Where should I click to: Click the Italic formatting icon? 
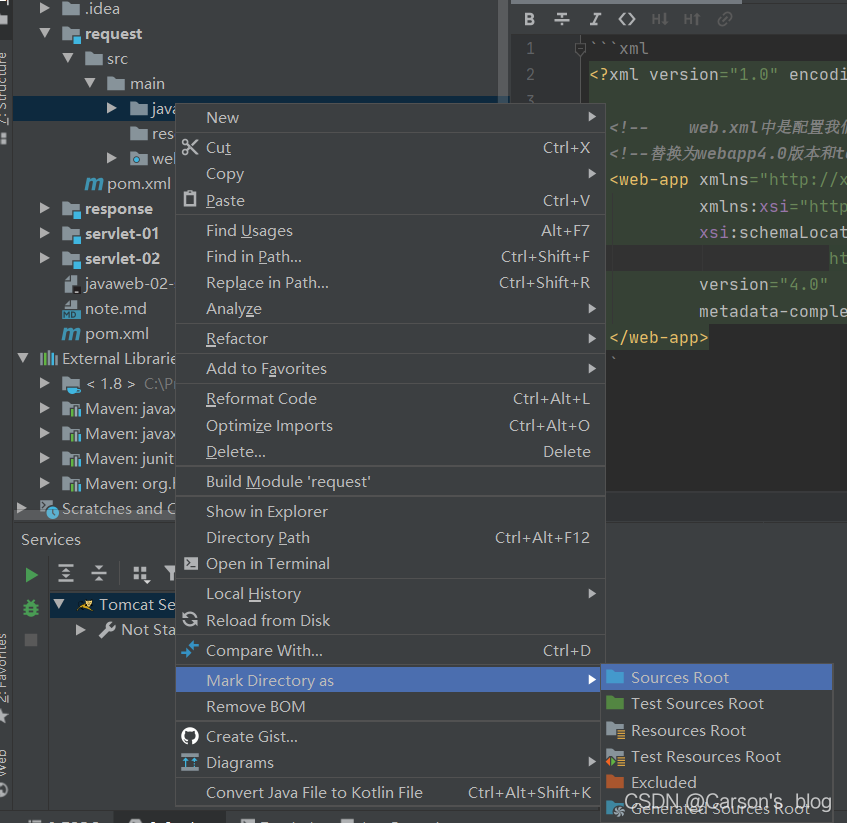pos(595,19)
